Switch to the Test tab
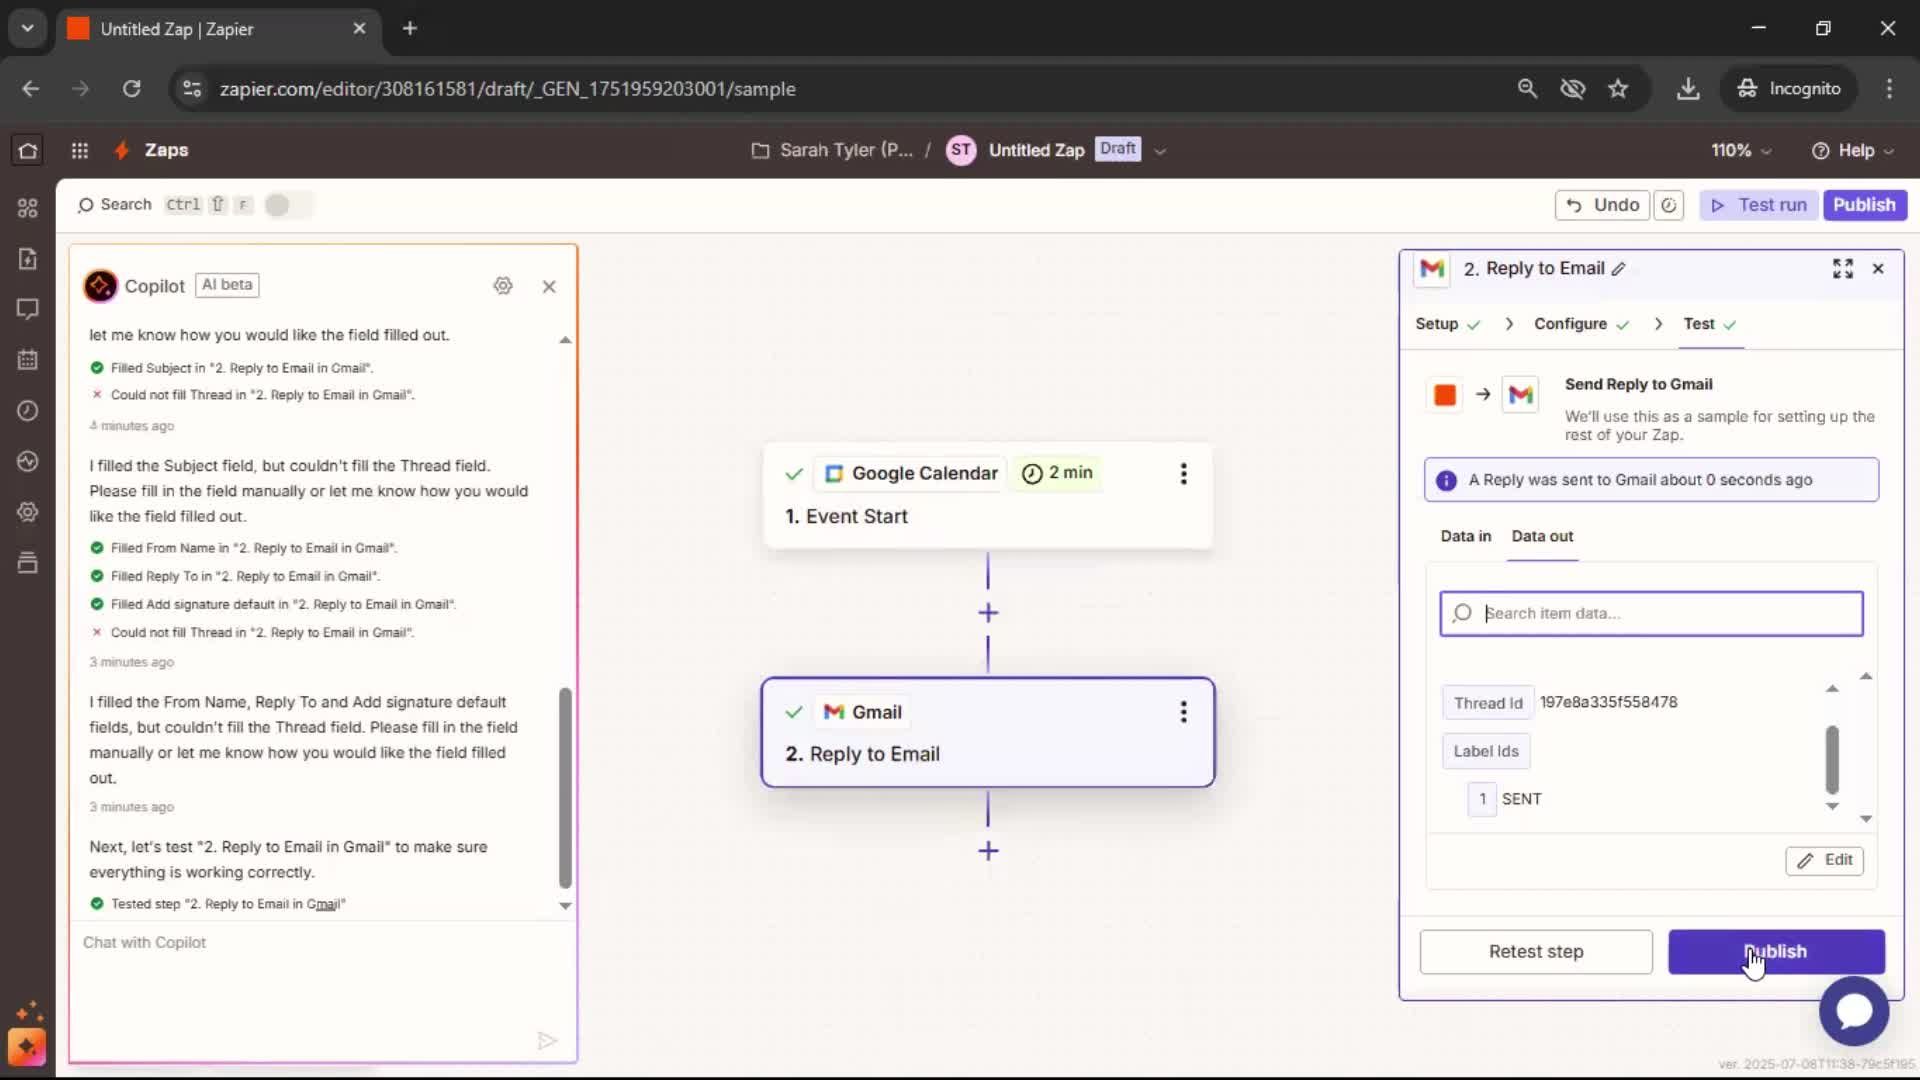Viewport: 1920px width, 1080px height. (x=1710, y=324)
